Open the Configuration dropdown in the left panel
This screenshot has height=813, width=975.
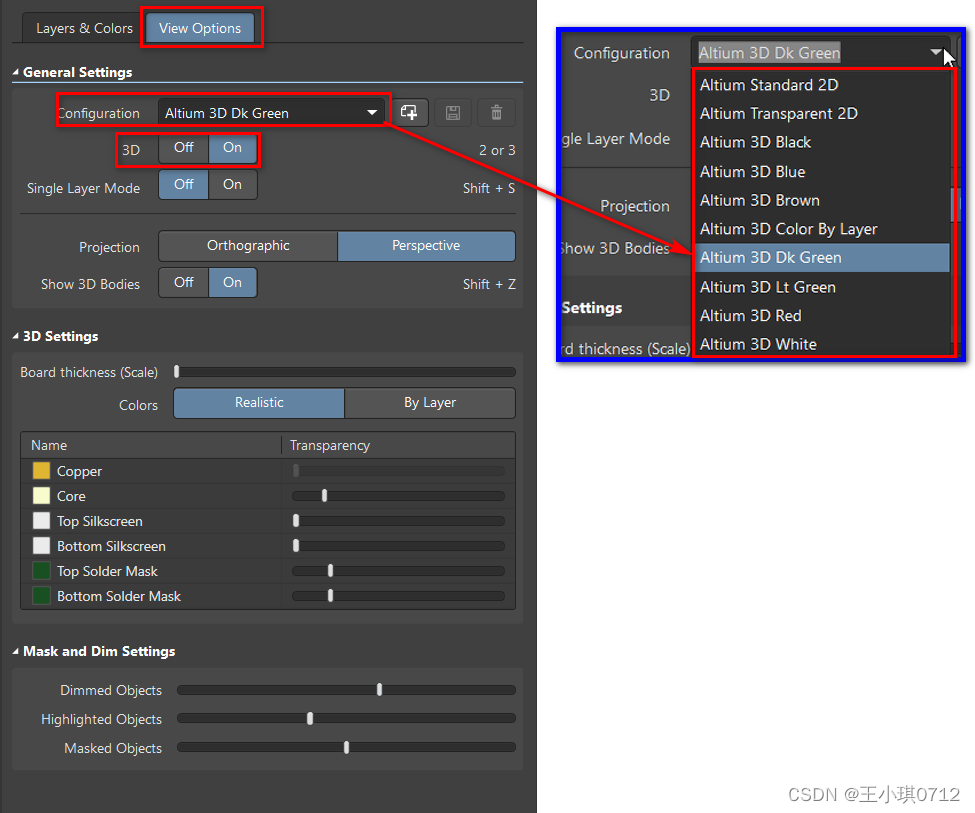pyautogui.click(x=271, y=113)
